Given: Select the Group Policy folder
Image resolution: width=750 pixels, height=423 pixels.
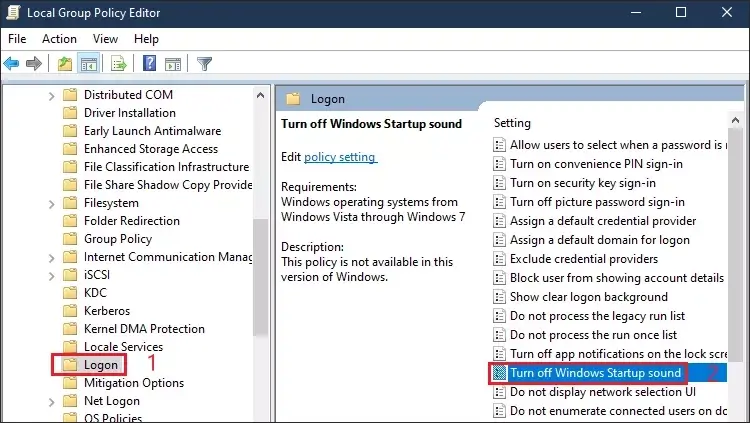Looking at the screenshot, I should coord(118,239).
